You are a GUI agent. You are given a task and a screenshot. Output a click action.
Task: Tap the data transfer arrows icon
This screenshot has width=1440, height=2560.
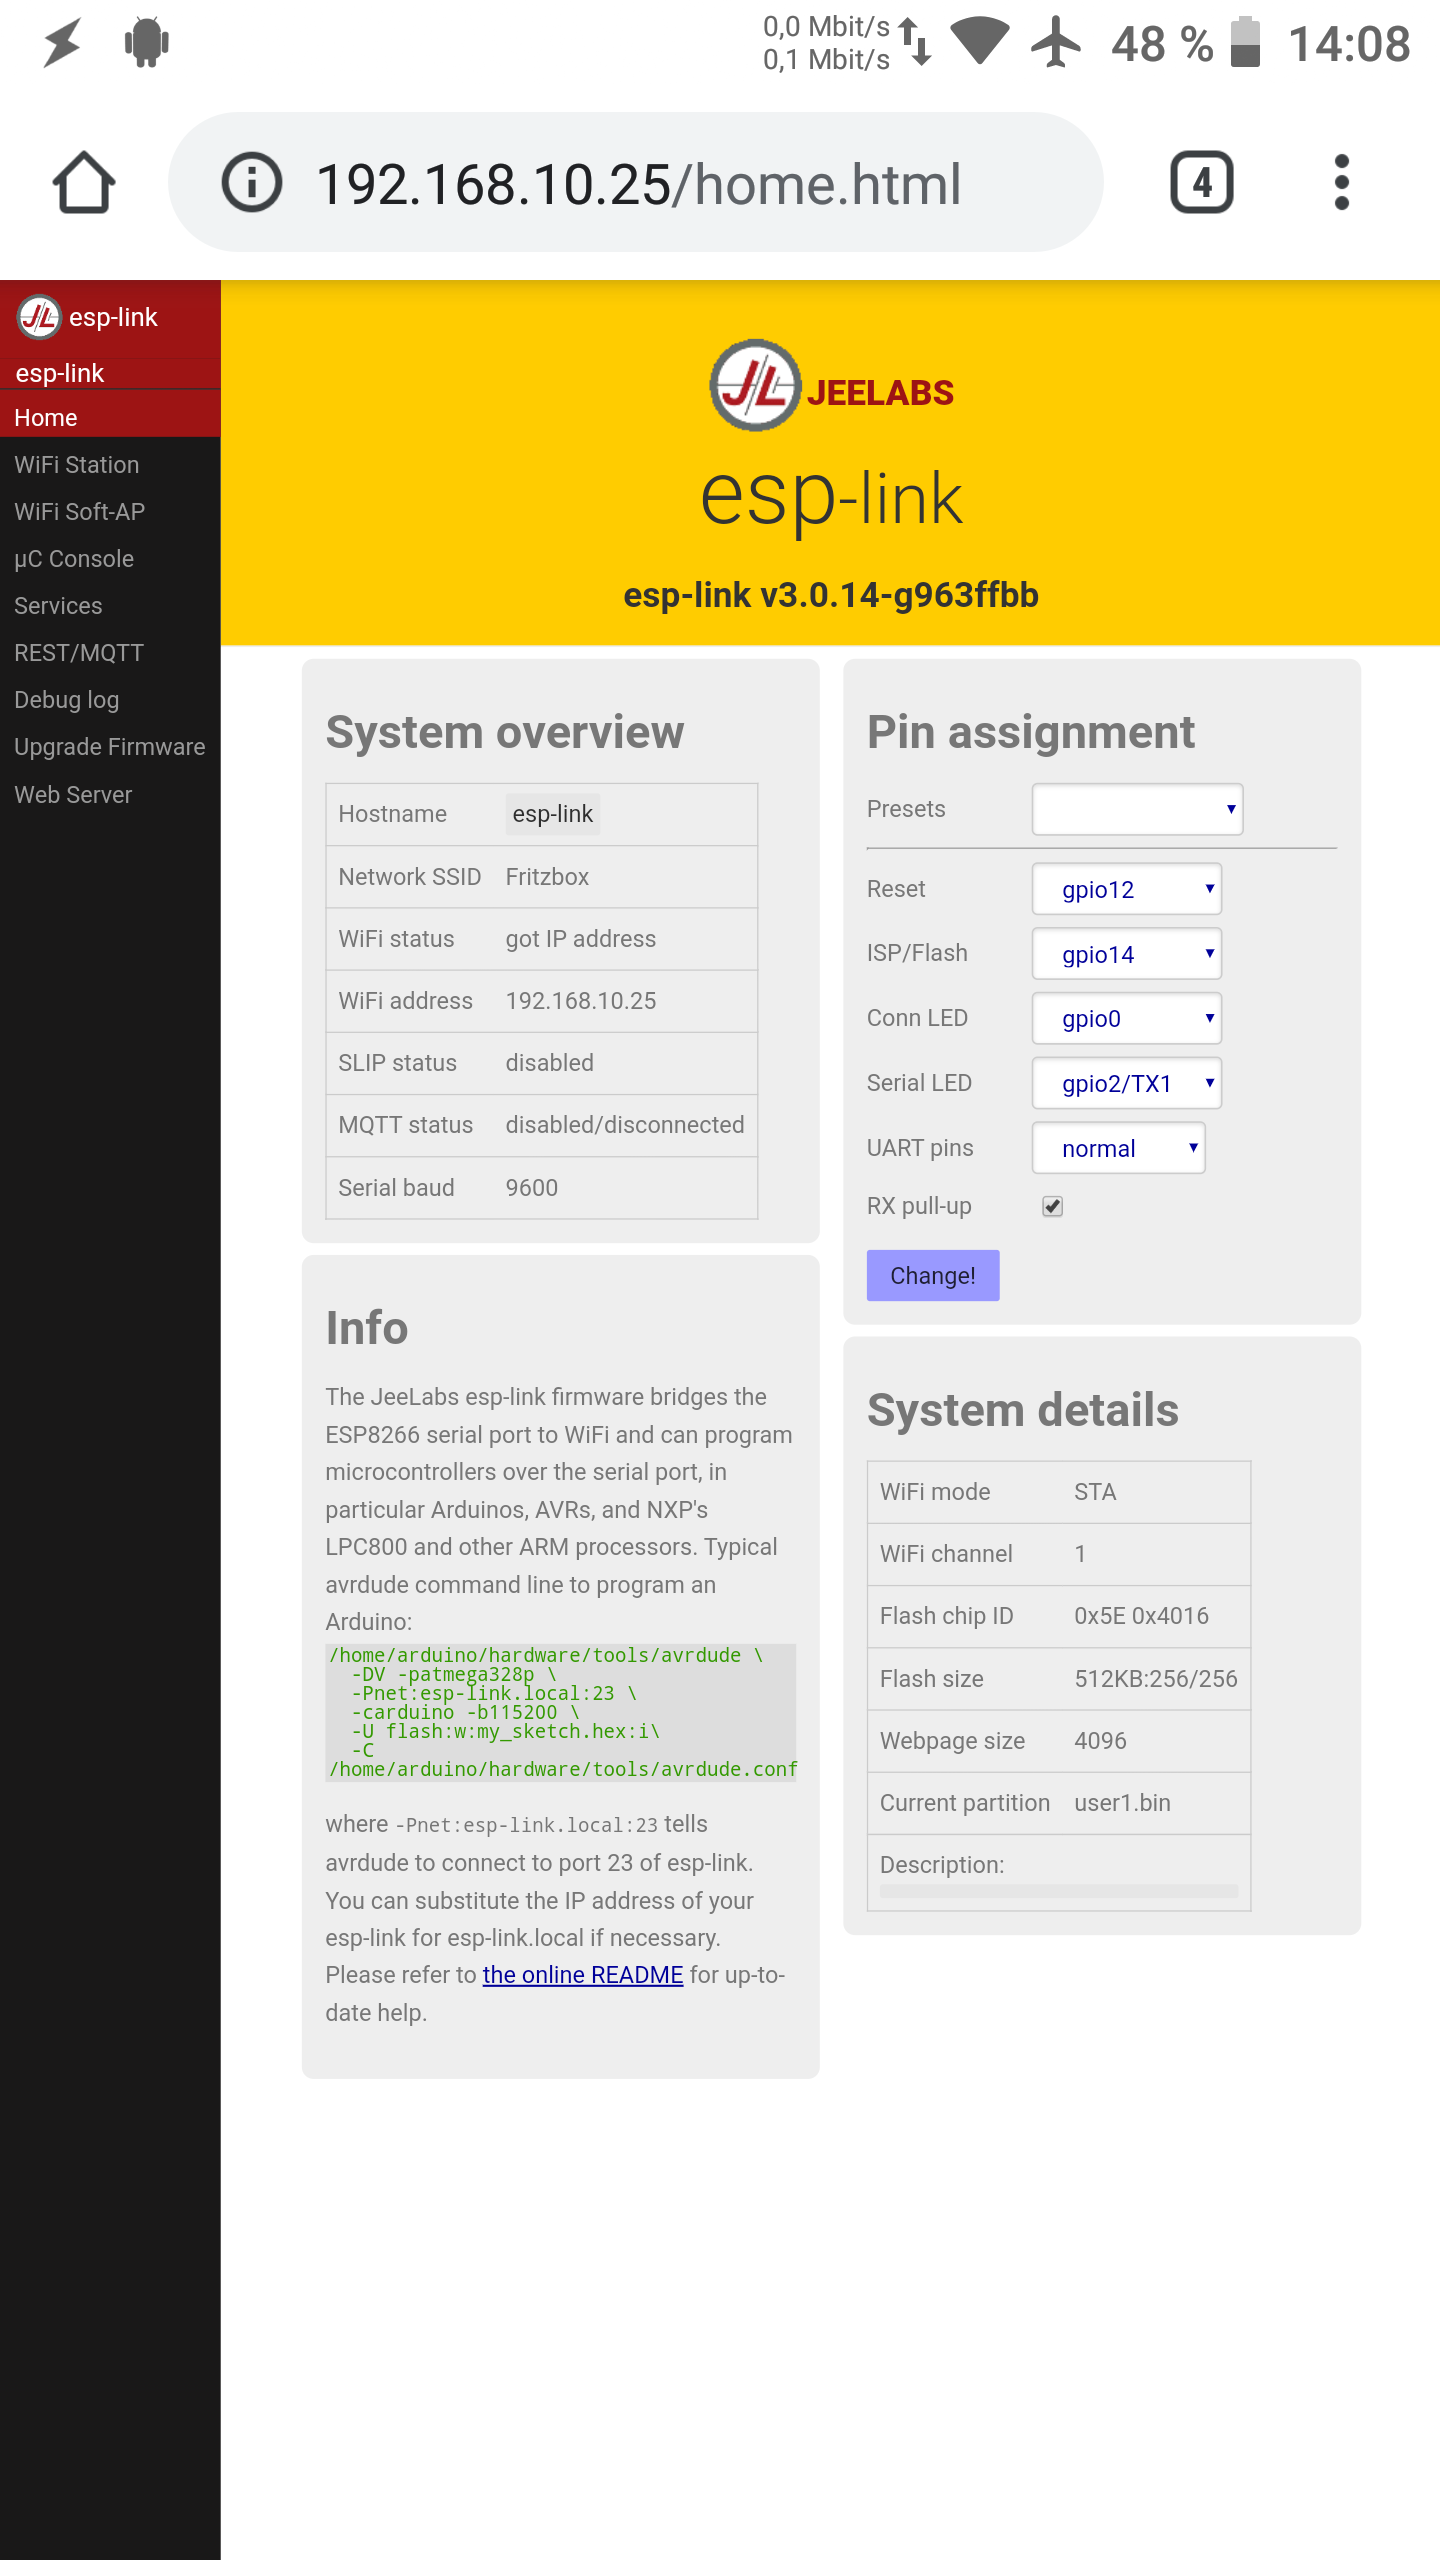[x=914, y=43]
